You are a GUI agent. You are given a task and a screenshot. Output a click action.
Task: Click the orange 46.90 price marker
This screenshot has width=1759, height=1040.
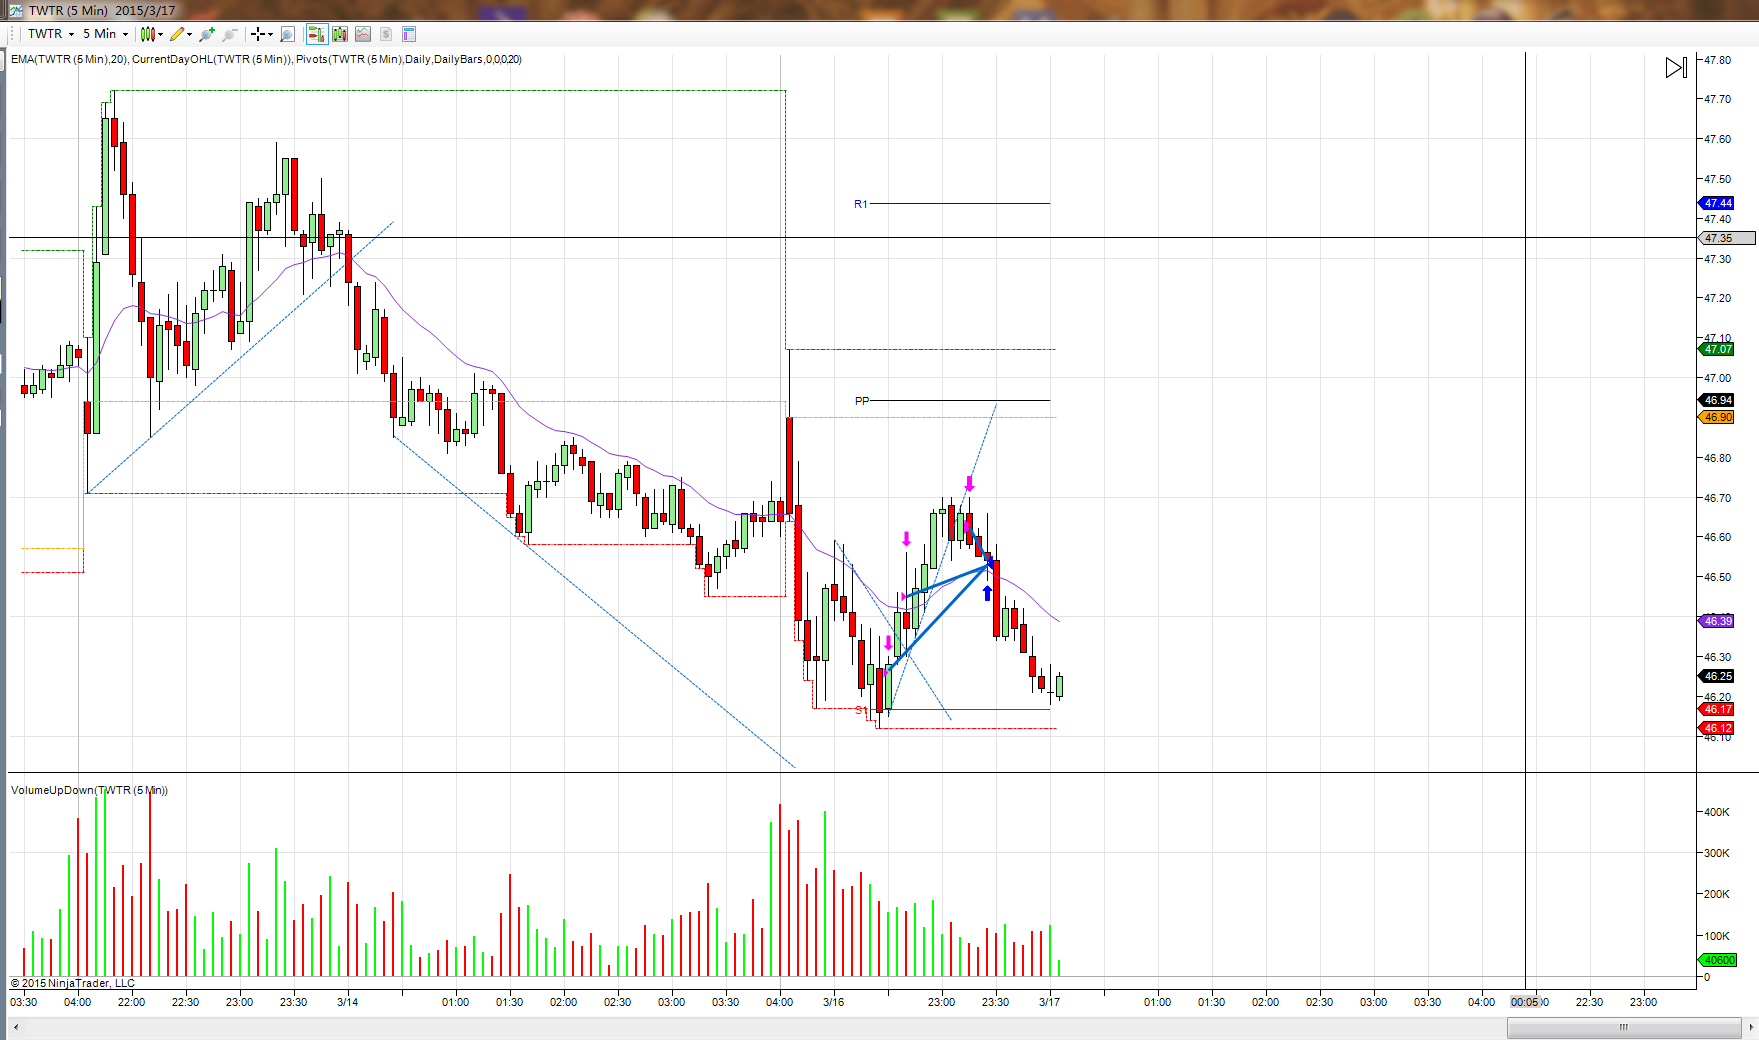click(1718, 417)
